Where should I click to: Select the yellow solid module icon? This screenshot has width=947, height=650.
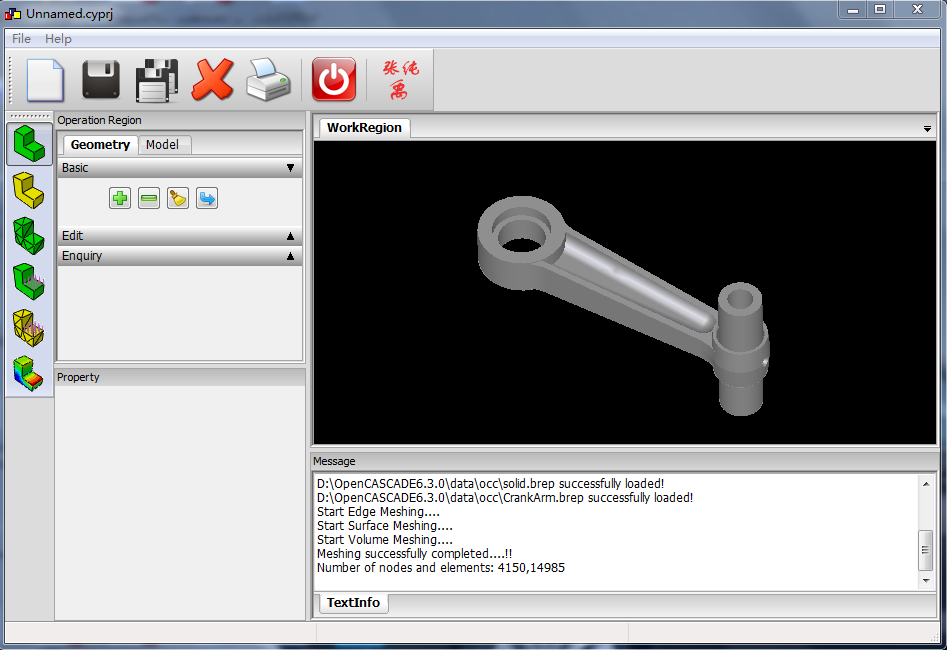coord(29,190)
